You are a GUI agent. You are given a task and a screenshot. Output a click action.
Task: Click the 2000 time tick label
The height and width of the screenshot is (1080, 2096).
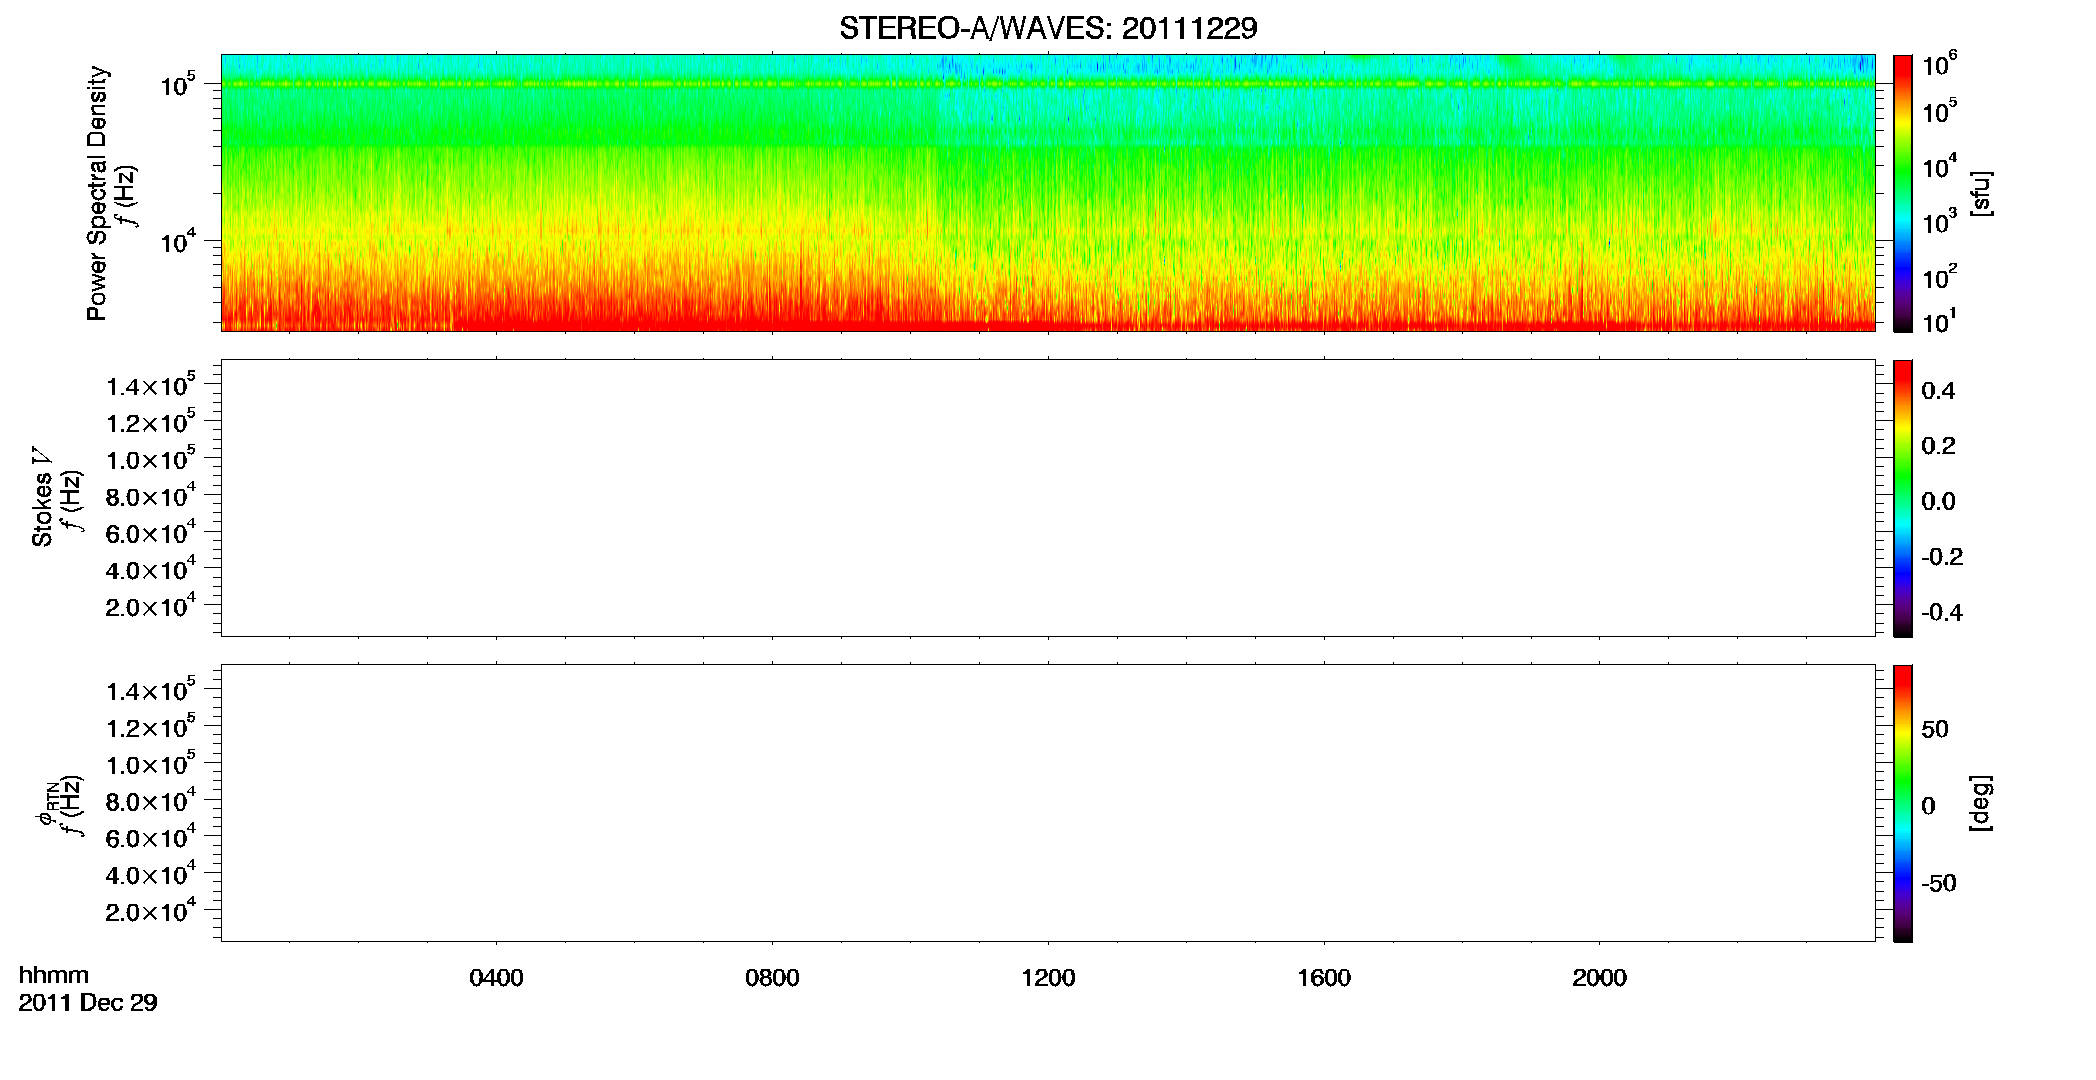[x=1599, y=978]
